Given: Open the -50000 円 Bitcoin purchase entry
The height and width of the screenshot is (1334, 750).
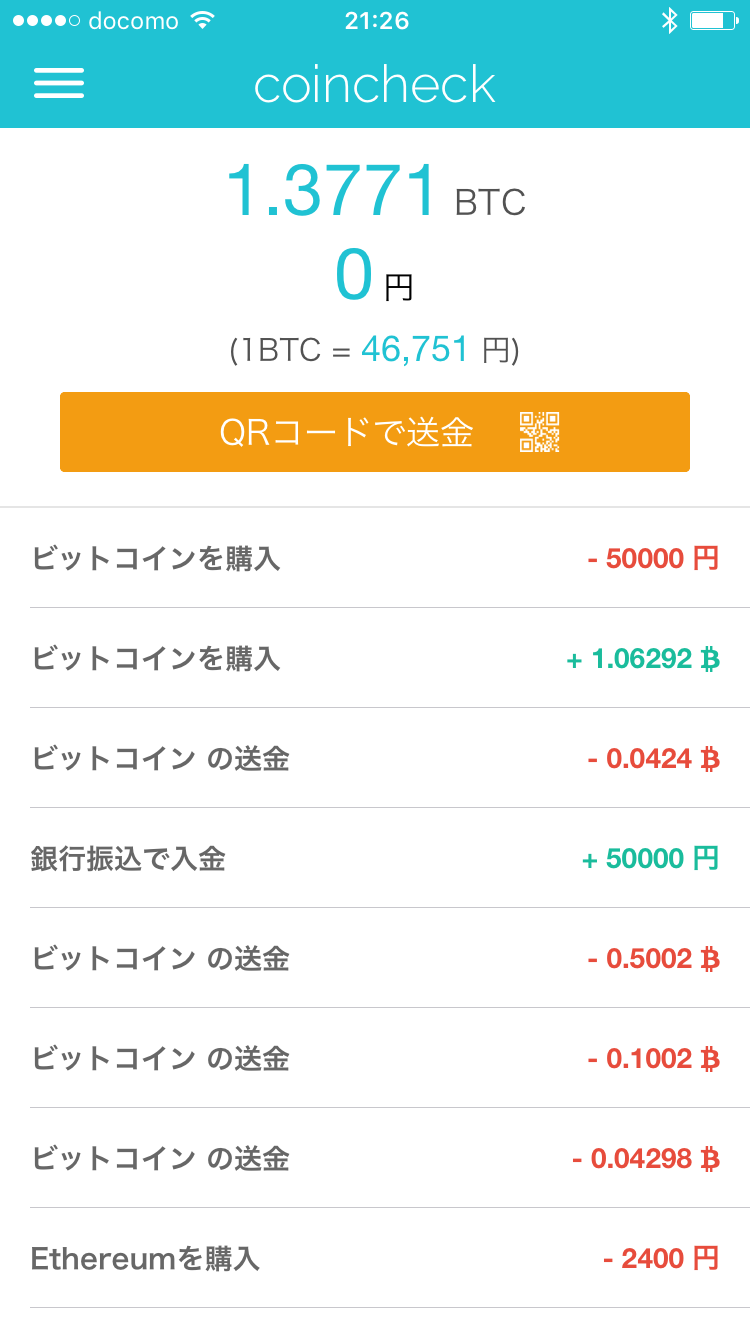Looking at the screenshot, I should [375, 558].
